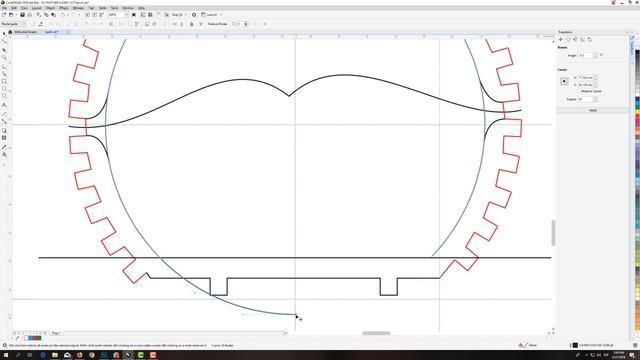Open the zoom level dropdown
This screenshot has height=360, width=640.
coord(127,15)
